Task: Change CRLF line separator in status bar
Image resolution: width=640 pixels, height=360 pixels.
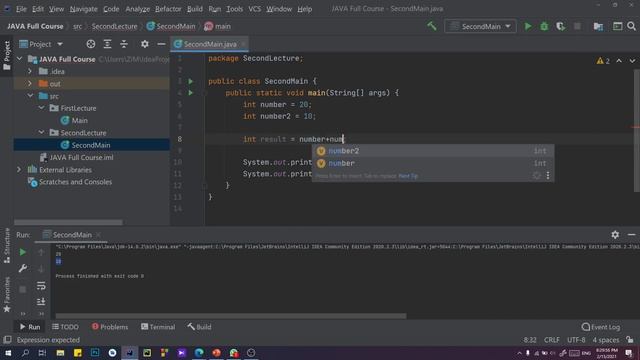Action: 552,340
